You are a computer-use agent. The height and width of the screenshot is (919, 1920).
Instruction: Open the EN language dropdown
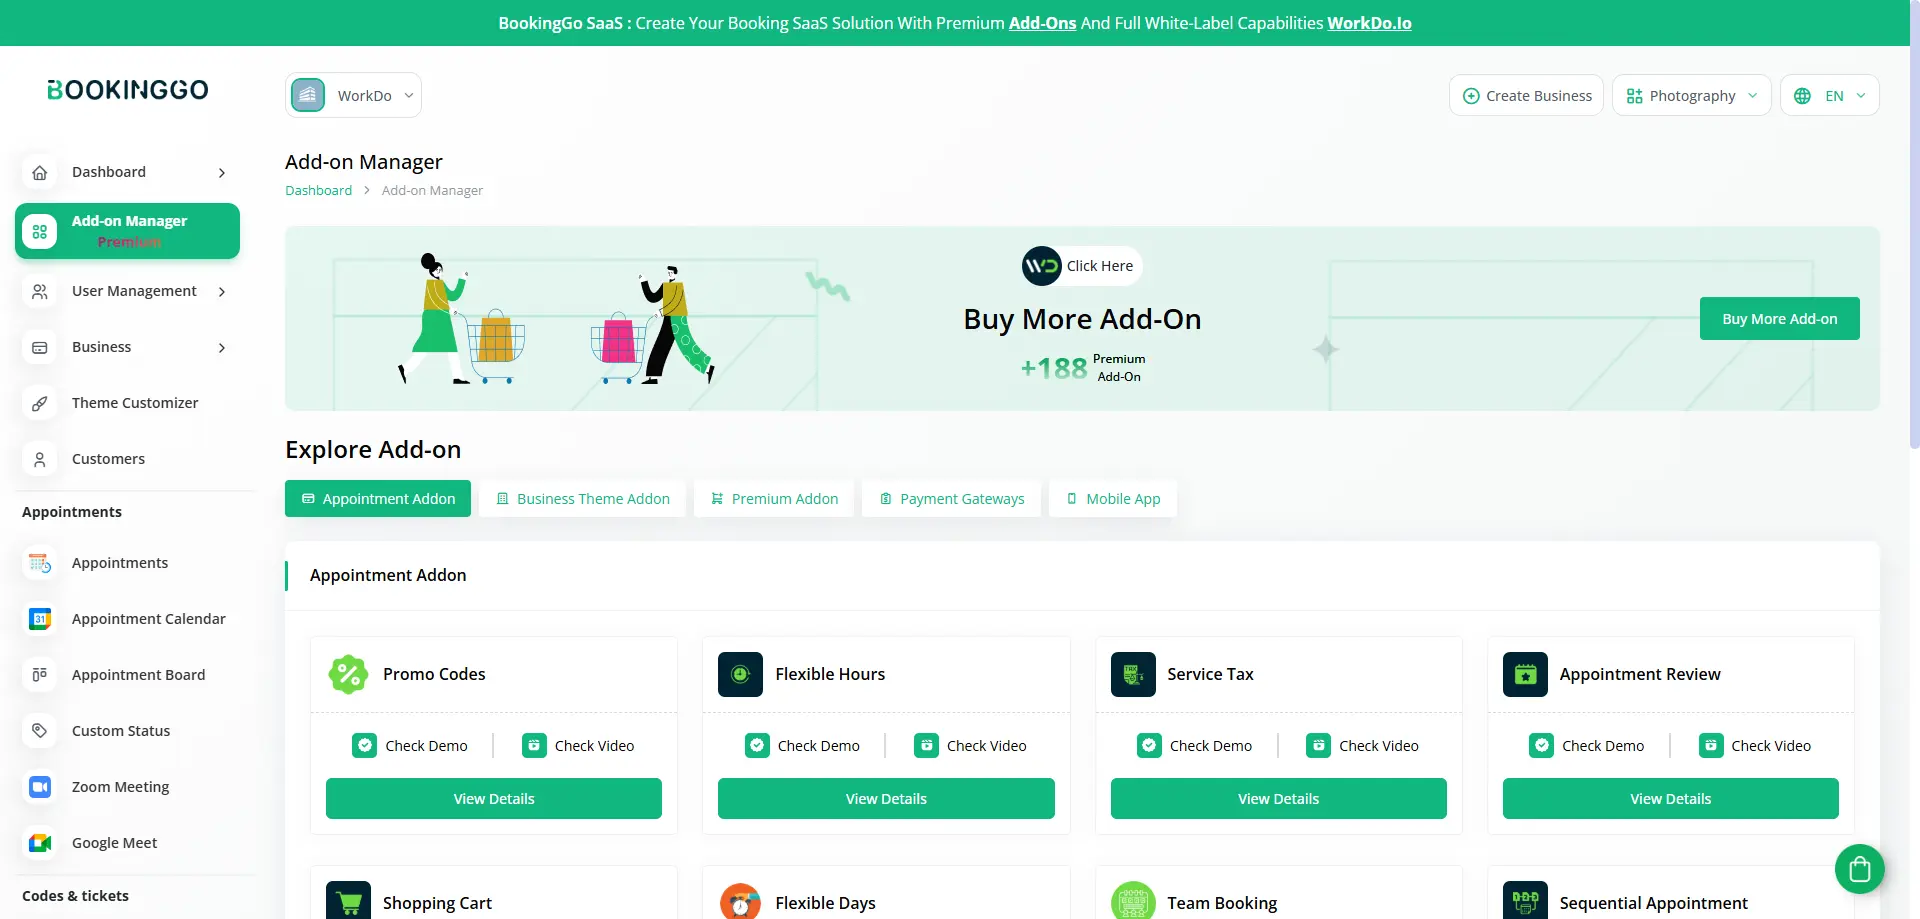click(x=1829, y=95)
